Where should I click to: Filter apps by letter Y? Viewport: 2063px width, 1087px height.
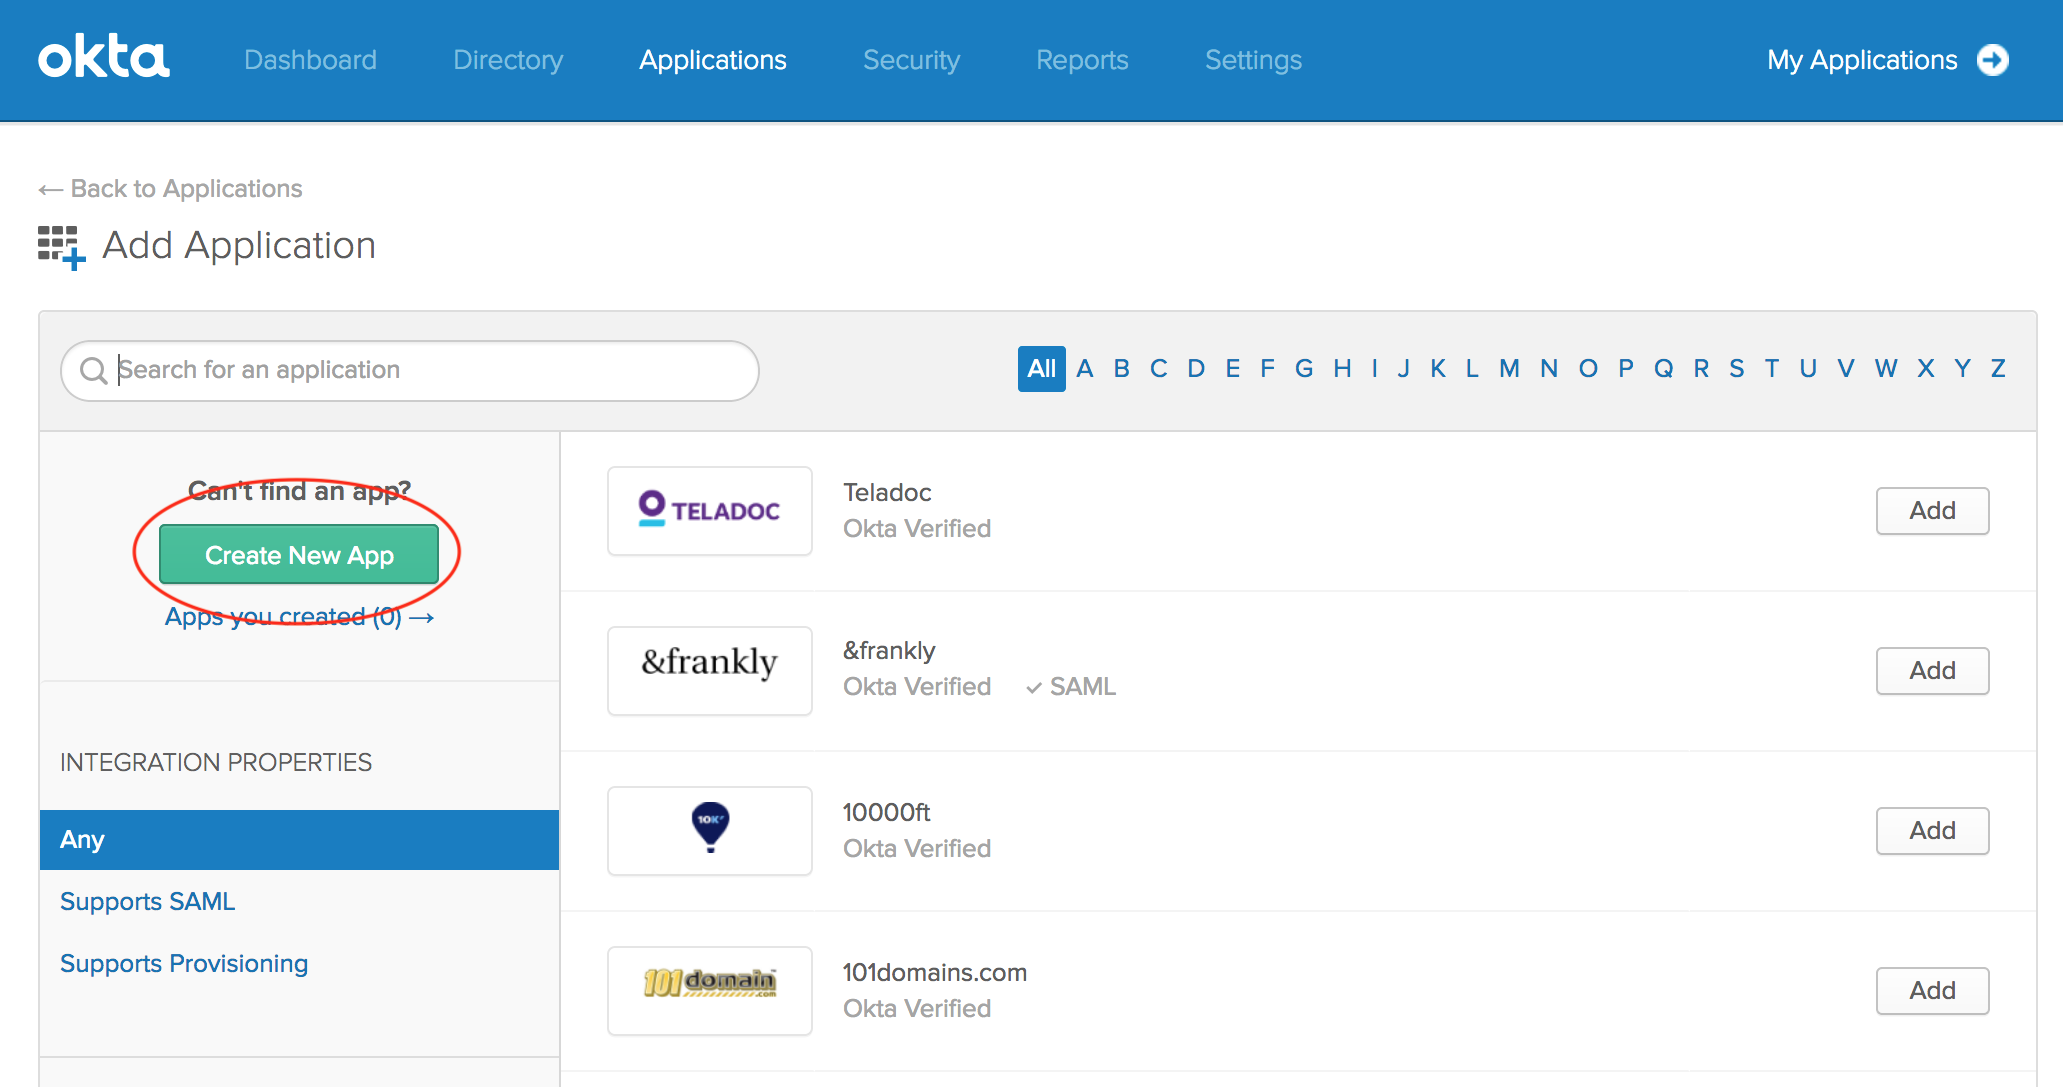(1963, 369)
